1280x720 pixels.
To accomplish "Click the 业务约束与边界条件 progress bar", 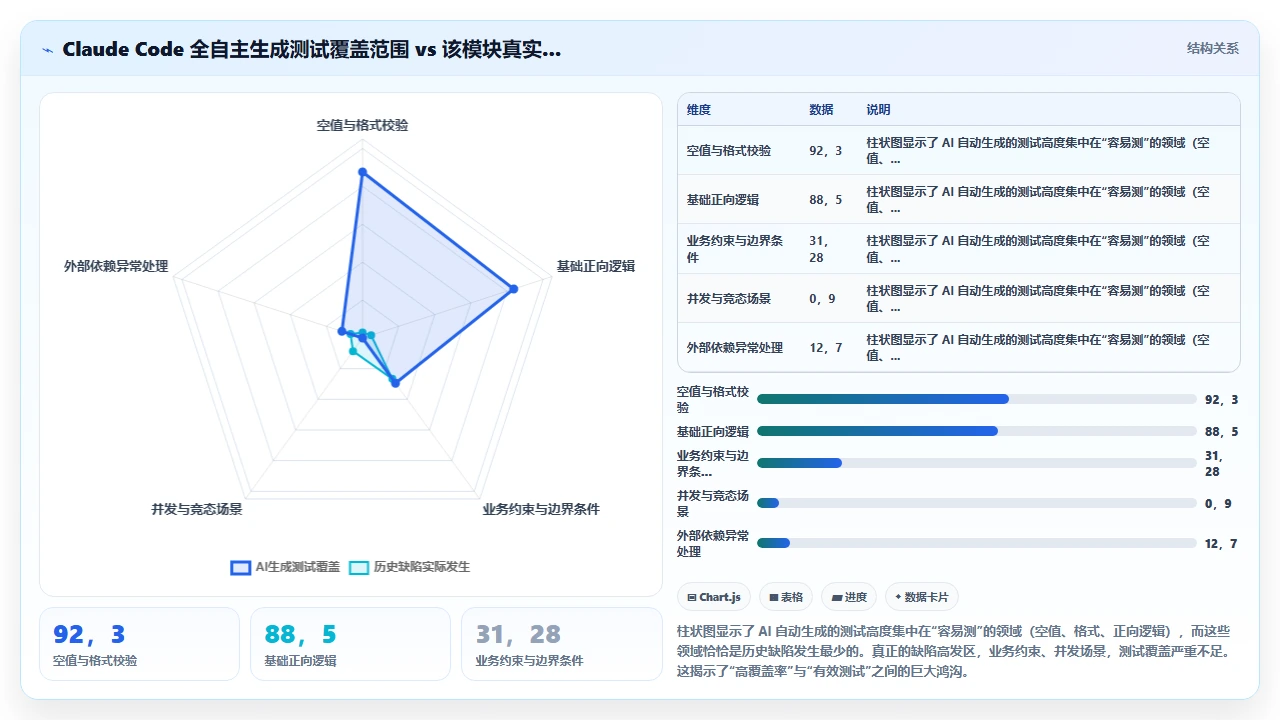I will click(976, 463).
